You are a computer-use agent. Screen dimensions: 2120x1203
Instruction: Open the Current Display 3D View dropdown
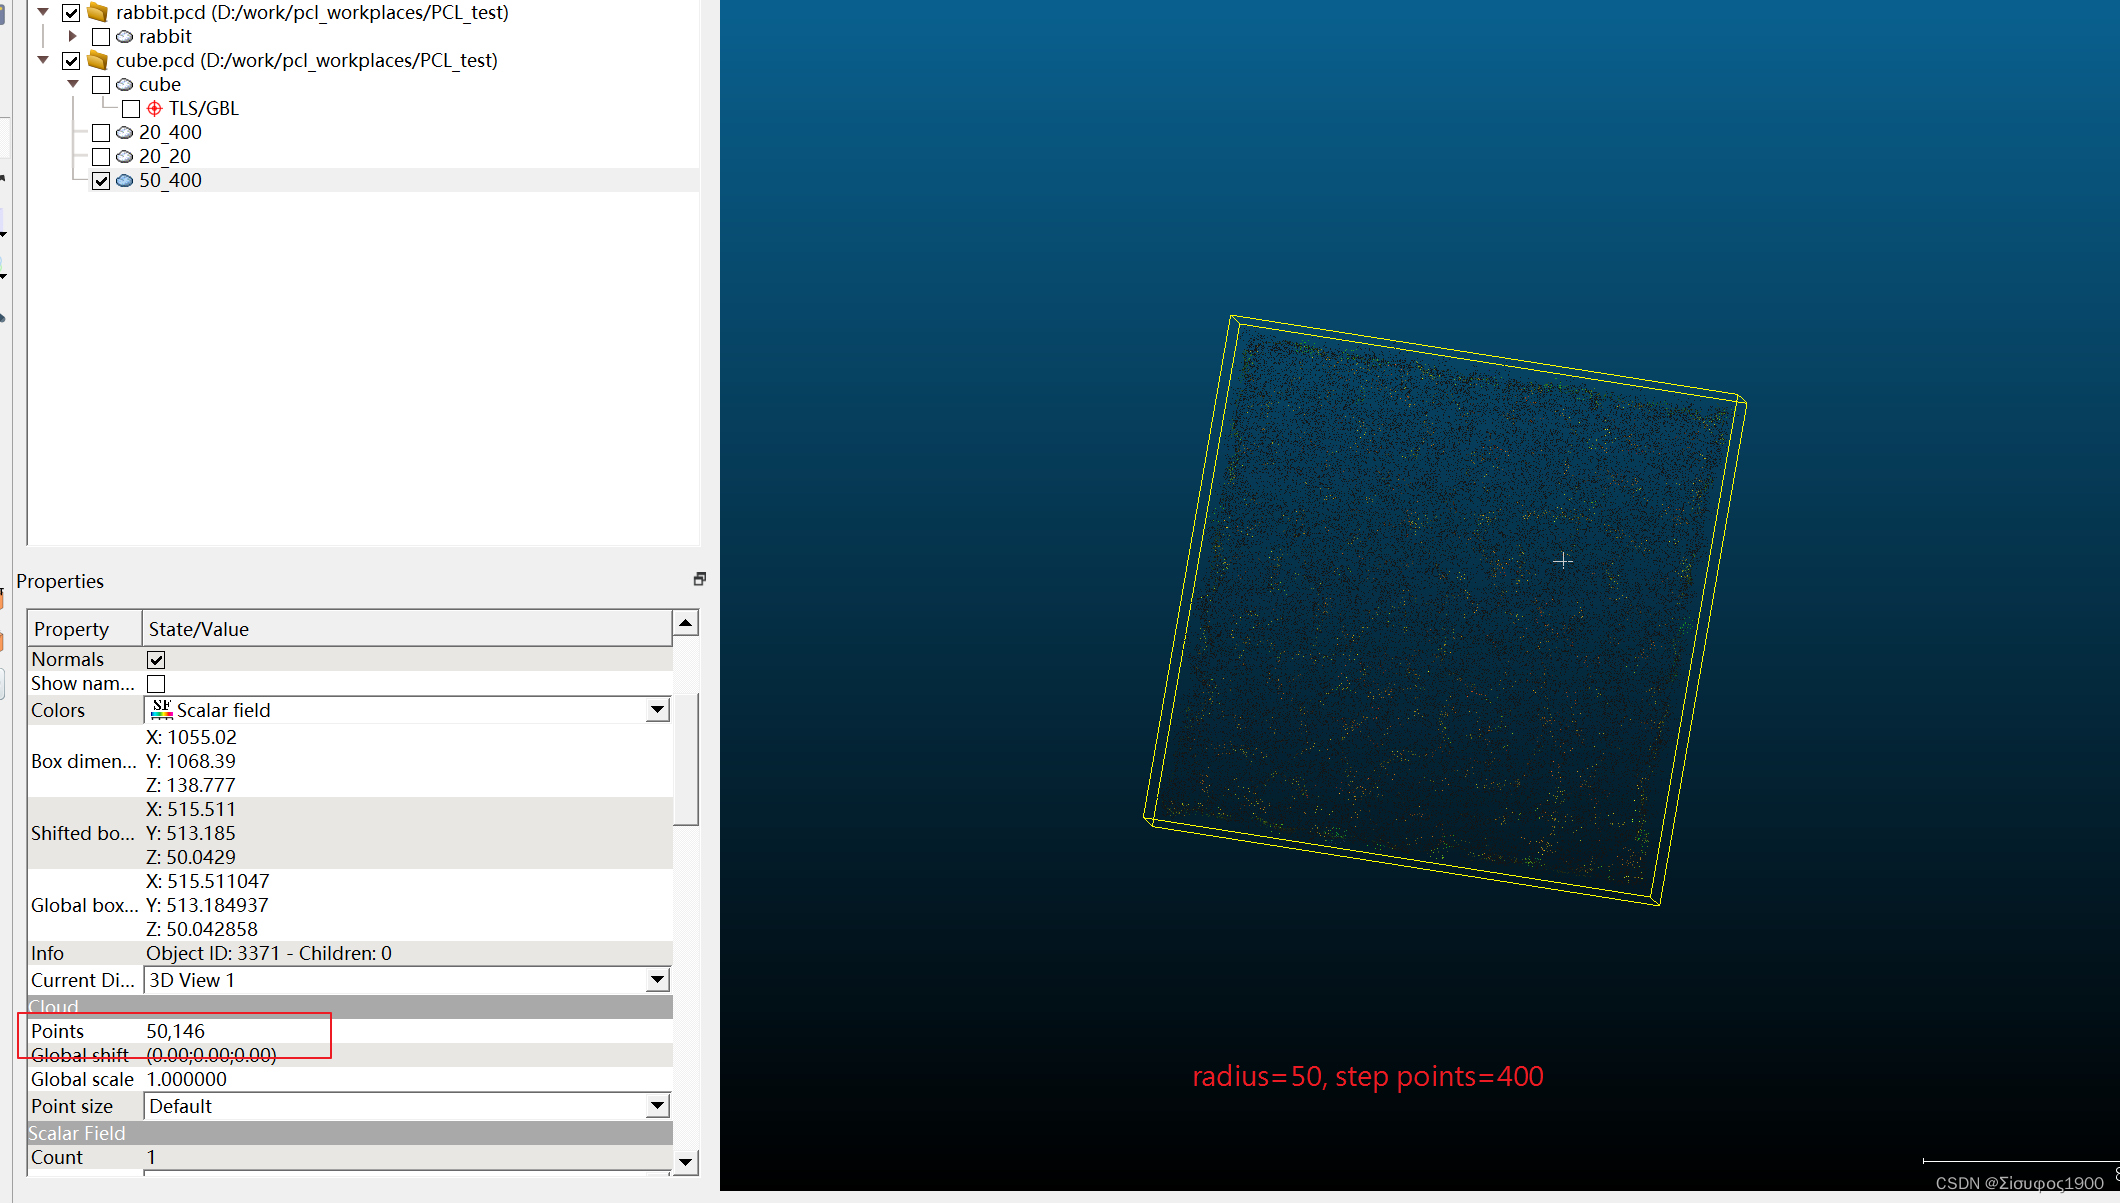coord(657,980)
